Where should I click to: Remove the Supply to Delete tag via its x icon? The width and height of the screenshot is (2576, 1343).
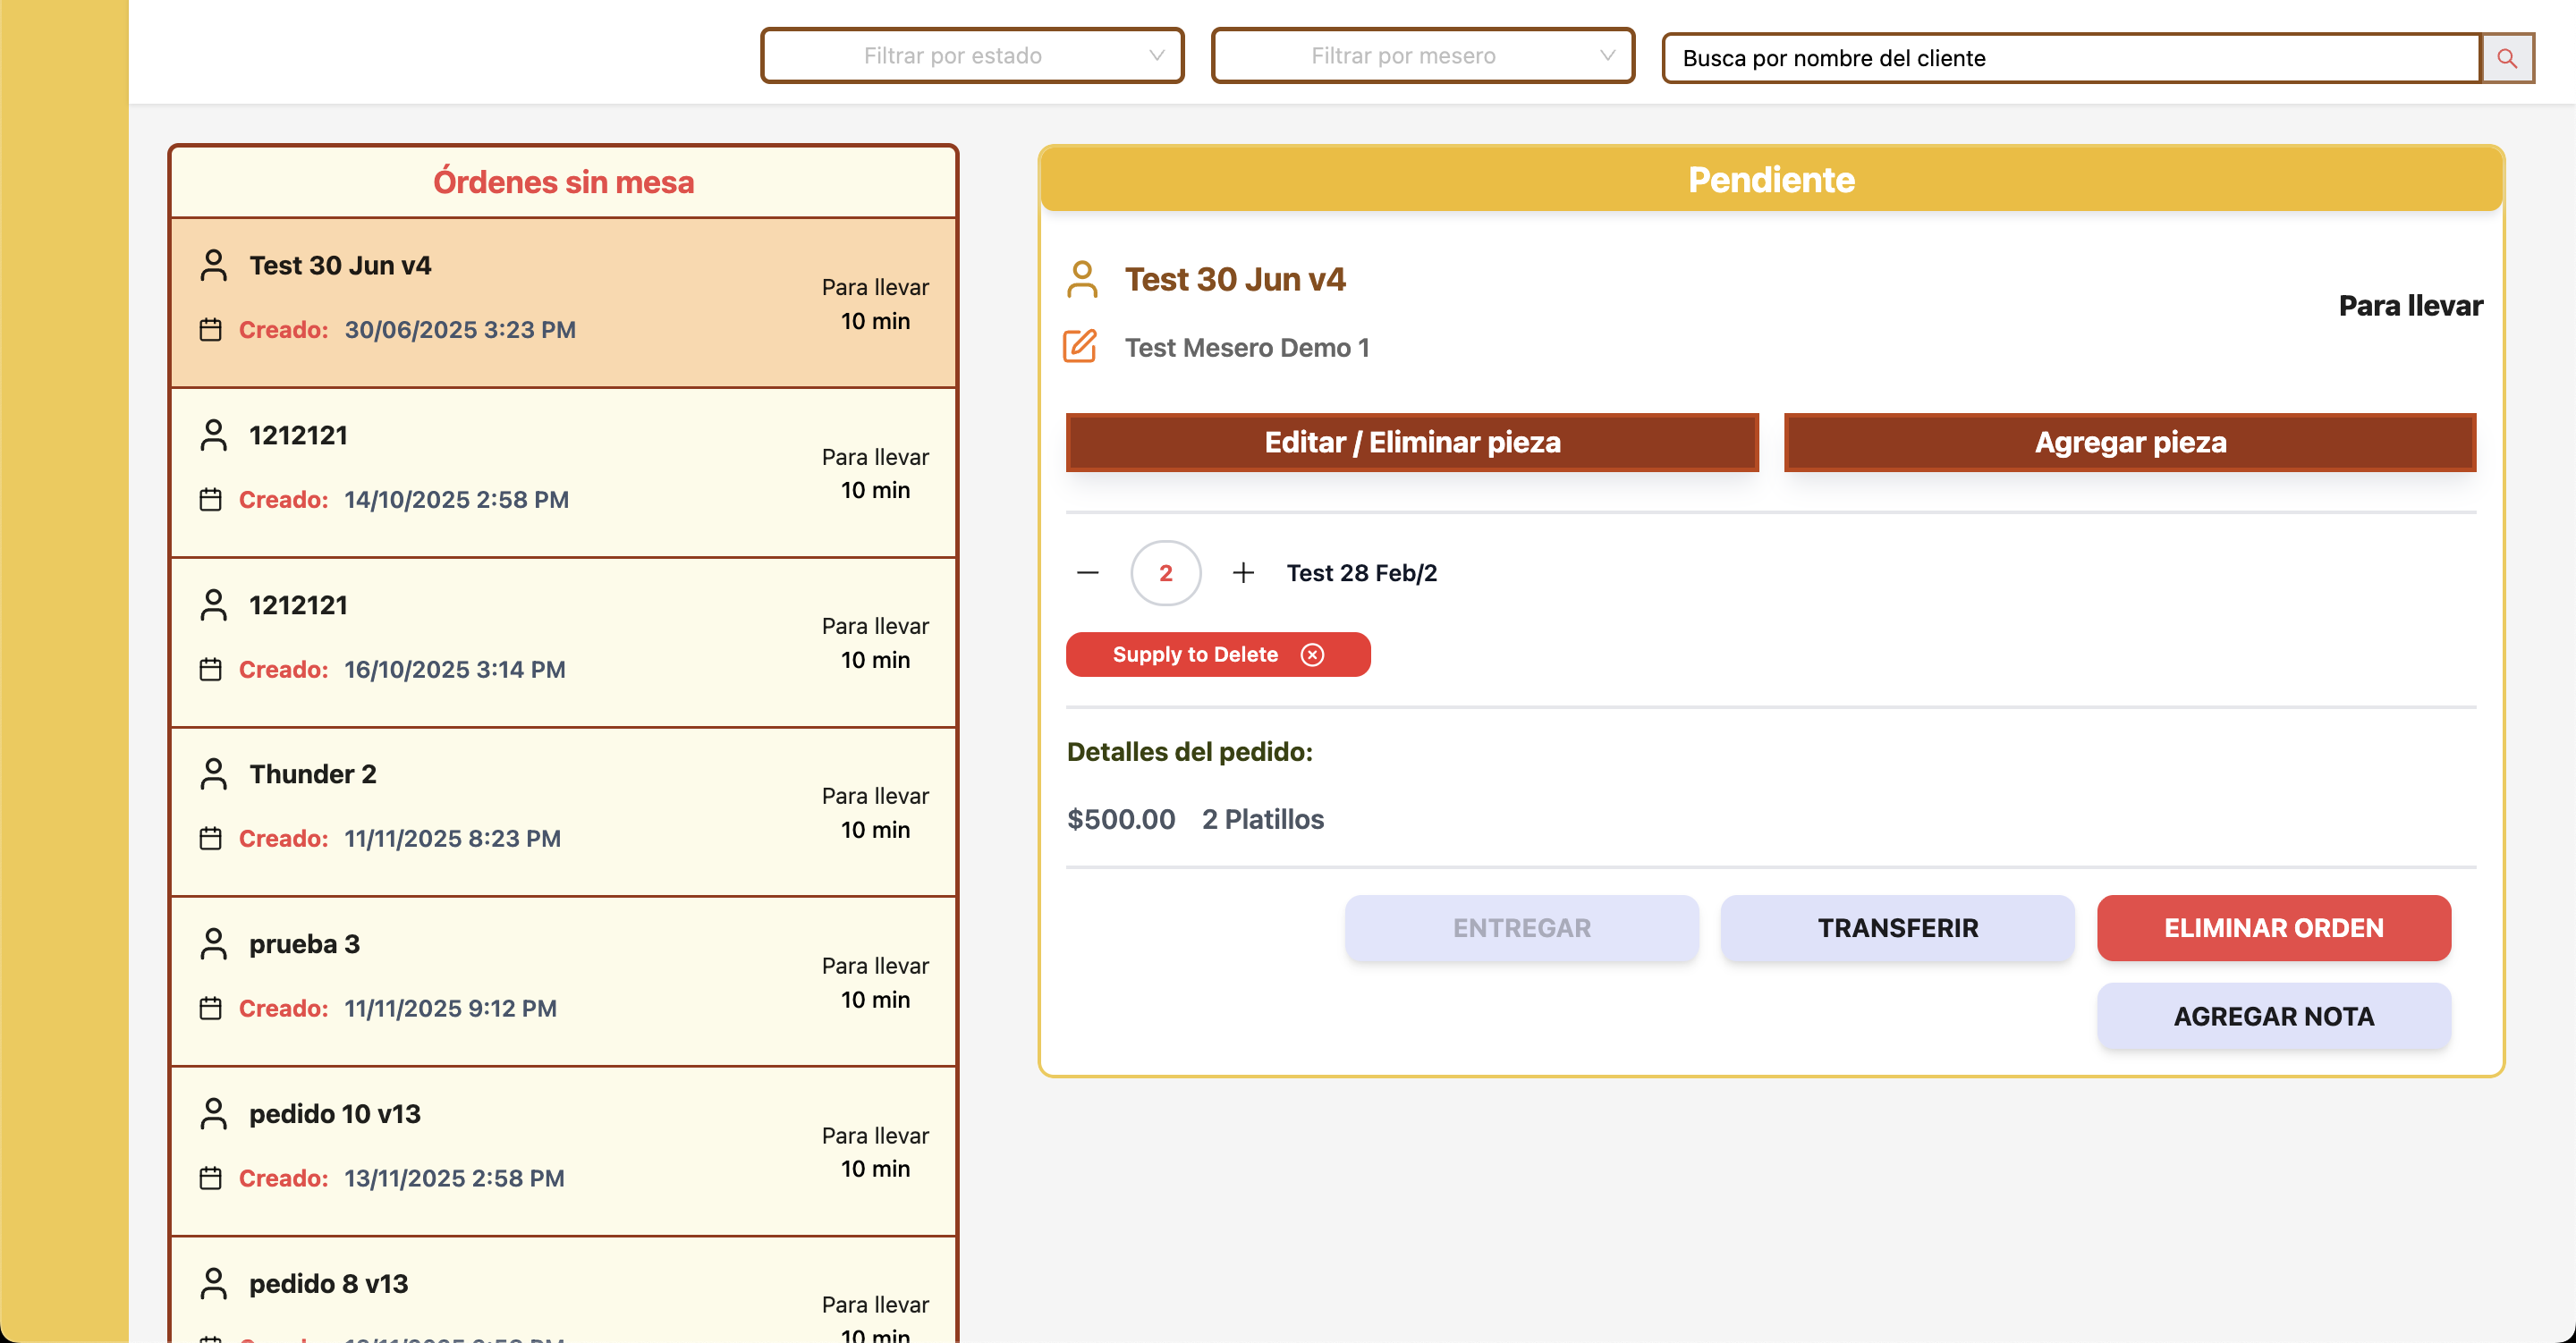coord(1312,655)
